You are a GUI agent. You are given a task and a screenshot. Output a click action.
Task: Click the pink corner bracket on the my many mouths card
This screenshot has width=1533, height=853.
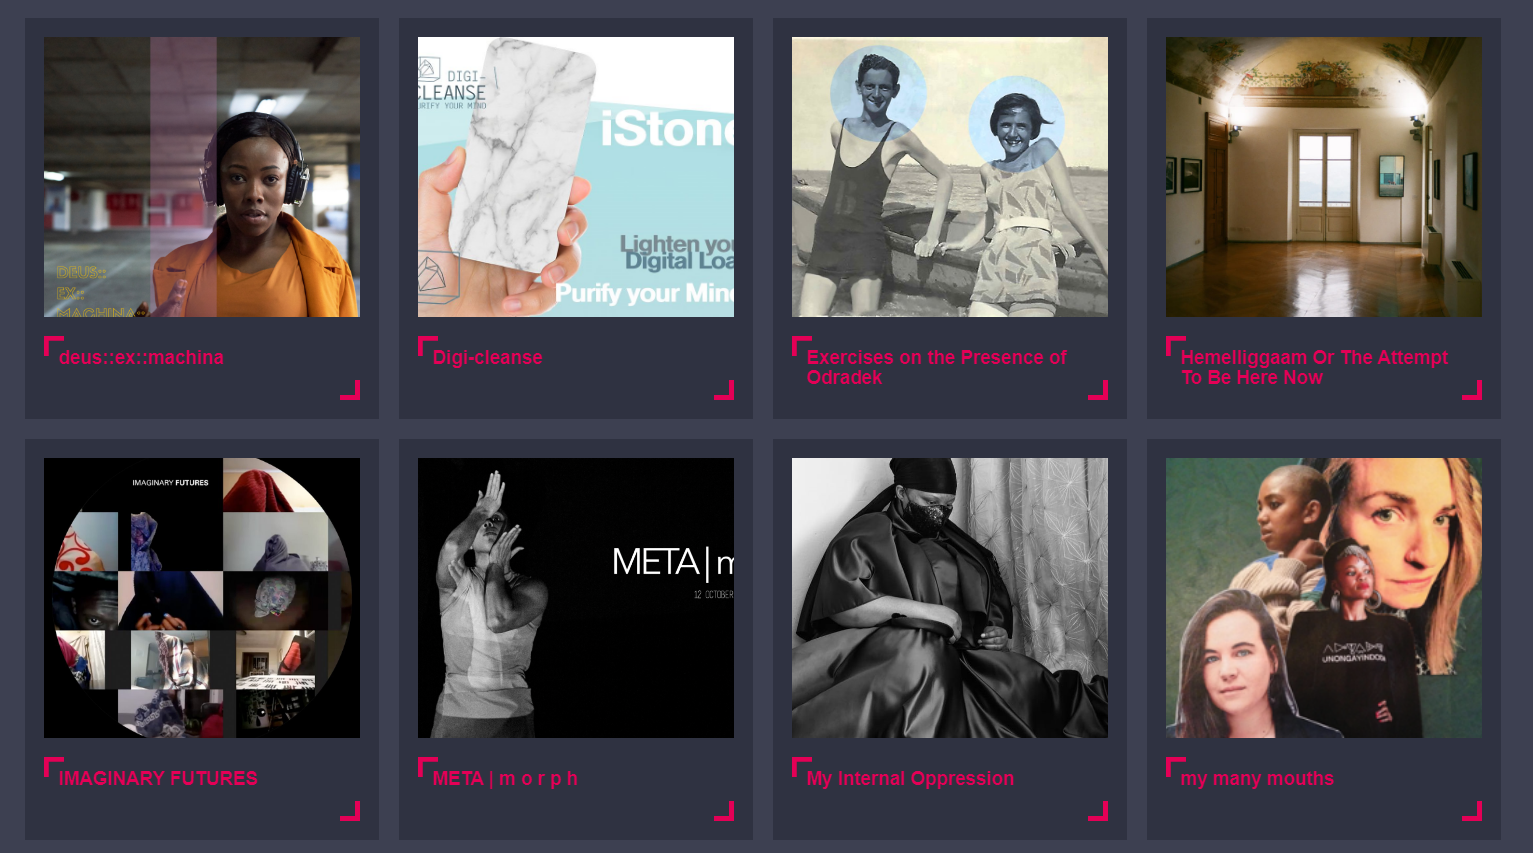point(1473,811)
